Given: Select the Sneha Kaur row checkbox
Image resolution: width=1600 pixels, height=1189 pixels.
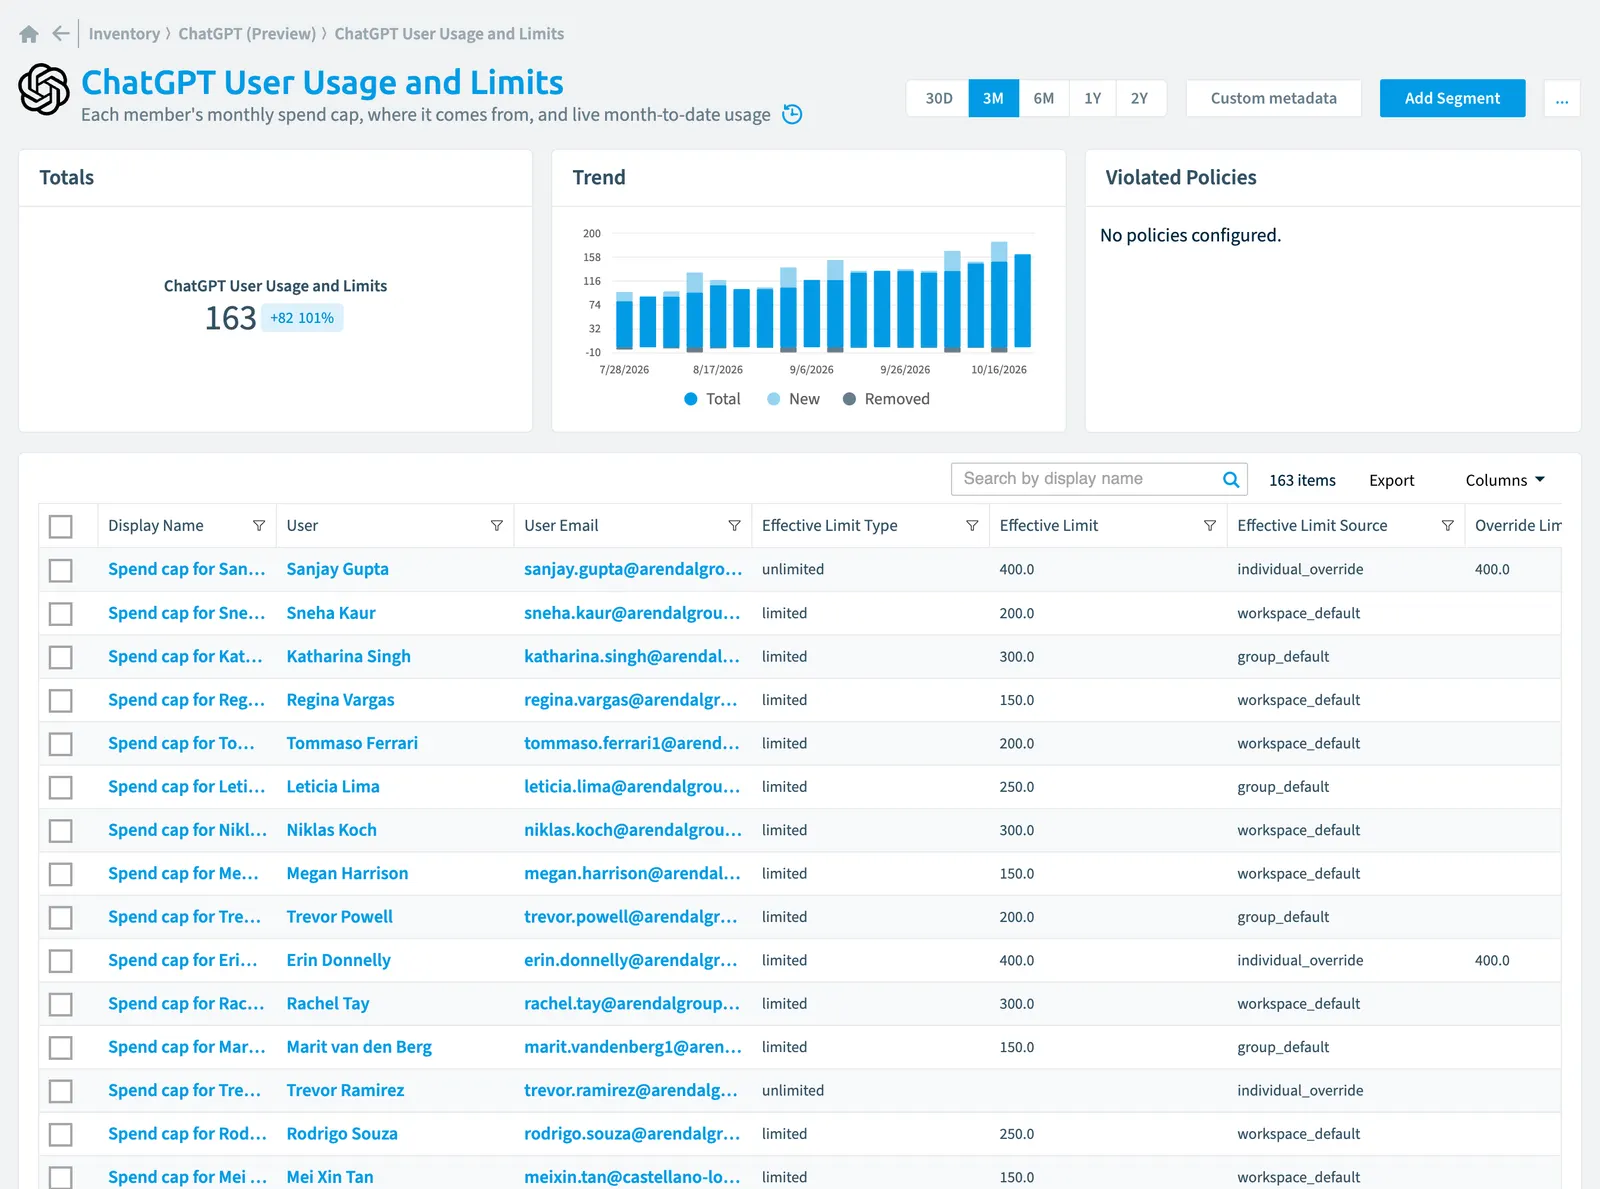Looking at the screenshot, I should click(x=61, y=613).
